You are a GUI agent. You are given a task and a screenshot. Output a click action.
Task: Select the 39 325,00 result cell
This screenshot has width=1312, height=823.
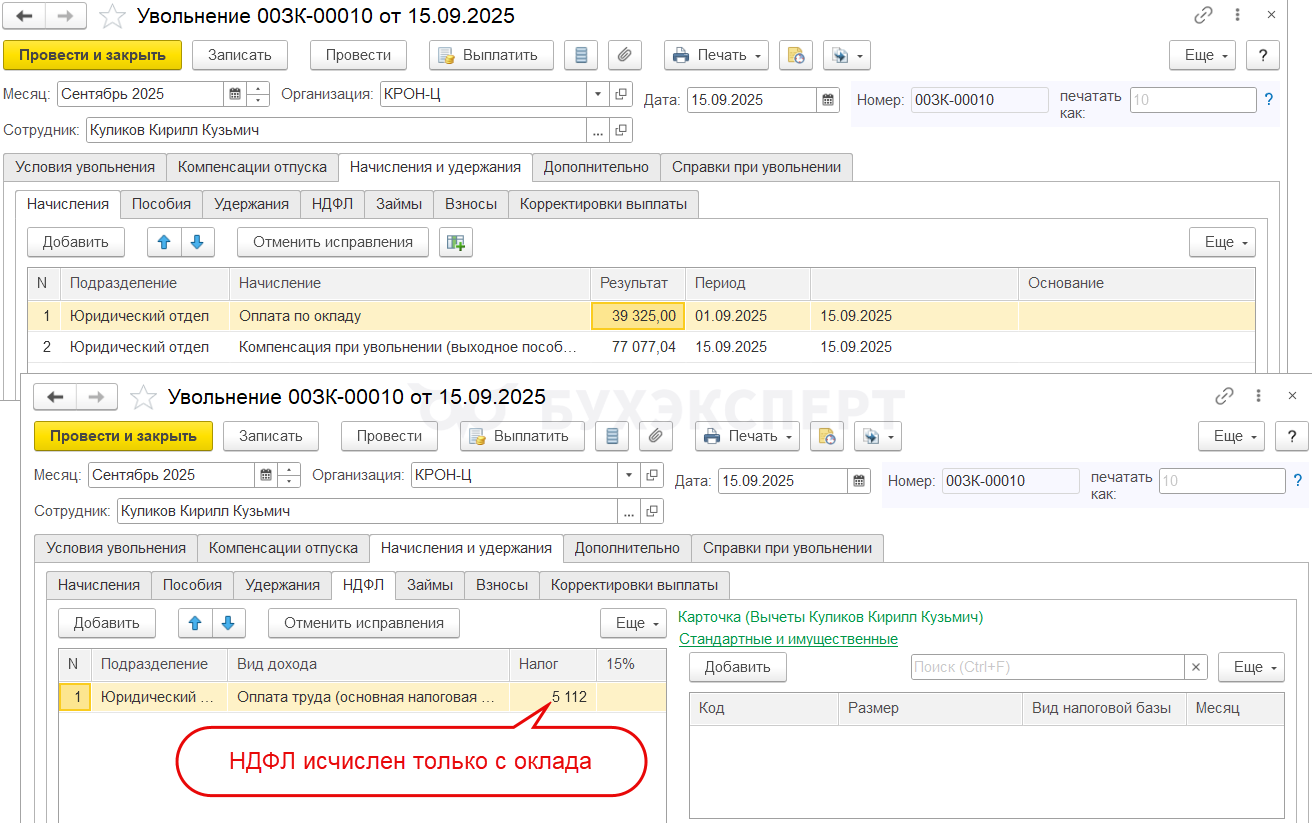[638, 316]
